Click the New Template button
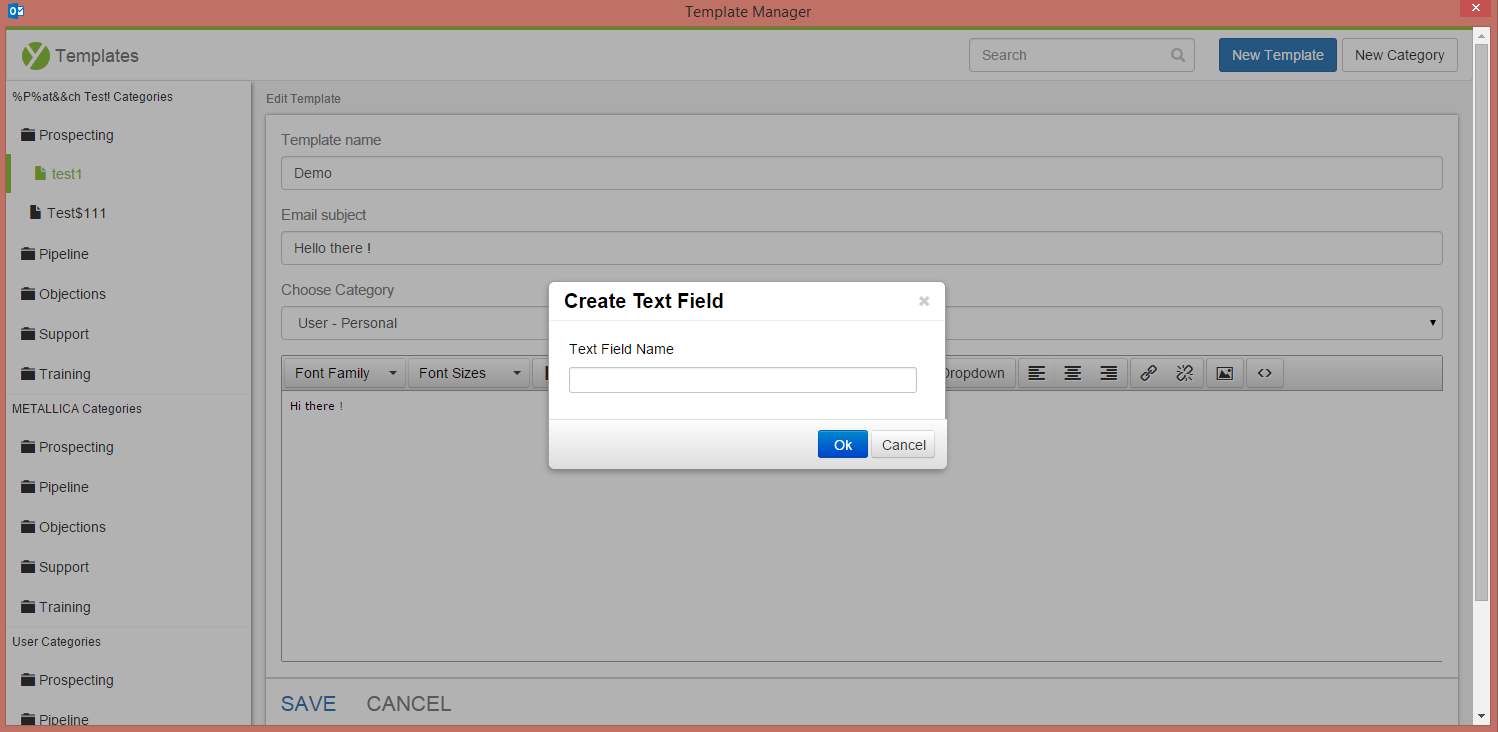This screenshot has width=1498, height=732. click(x=1277, y=55)
